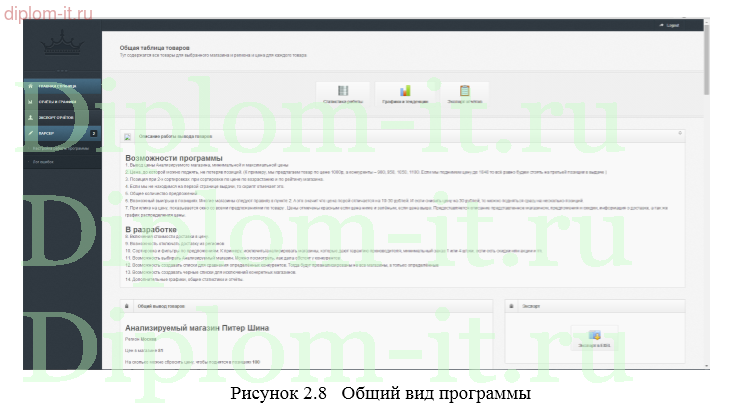Image resolution: width=736 pixels, height=413 pixels.
Task: Click the home icon beside 'Главная страница'
Action: [31, 87]
